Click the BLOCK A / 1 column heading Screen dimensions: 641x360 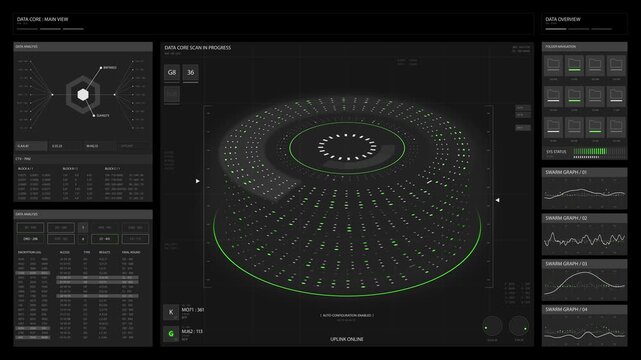(25, 168)
